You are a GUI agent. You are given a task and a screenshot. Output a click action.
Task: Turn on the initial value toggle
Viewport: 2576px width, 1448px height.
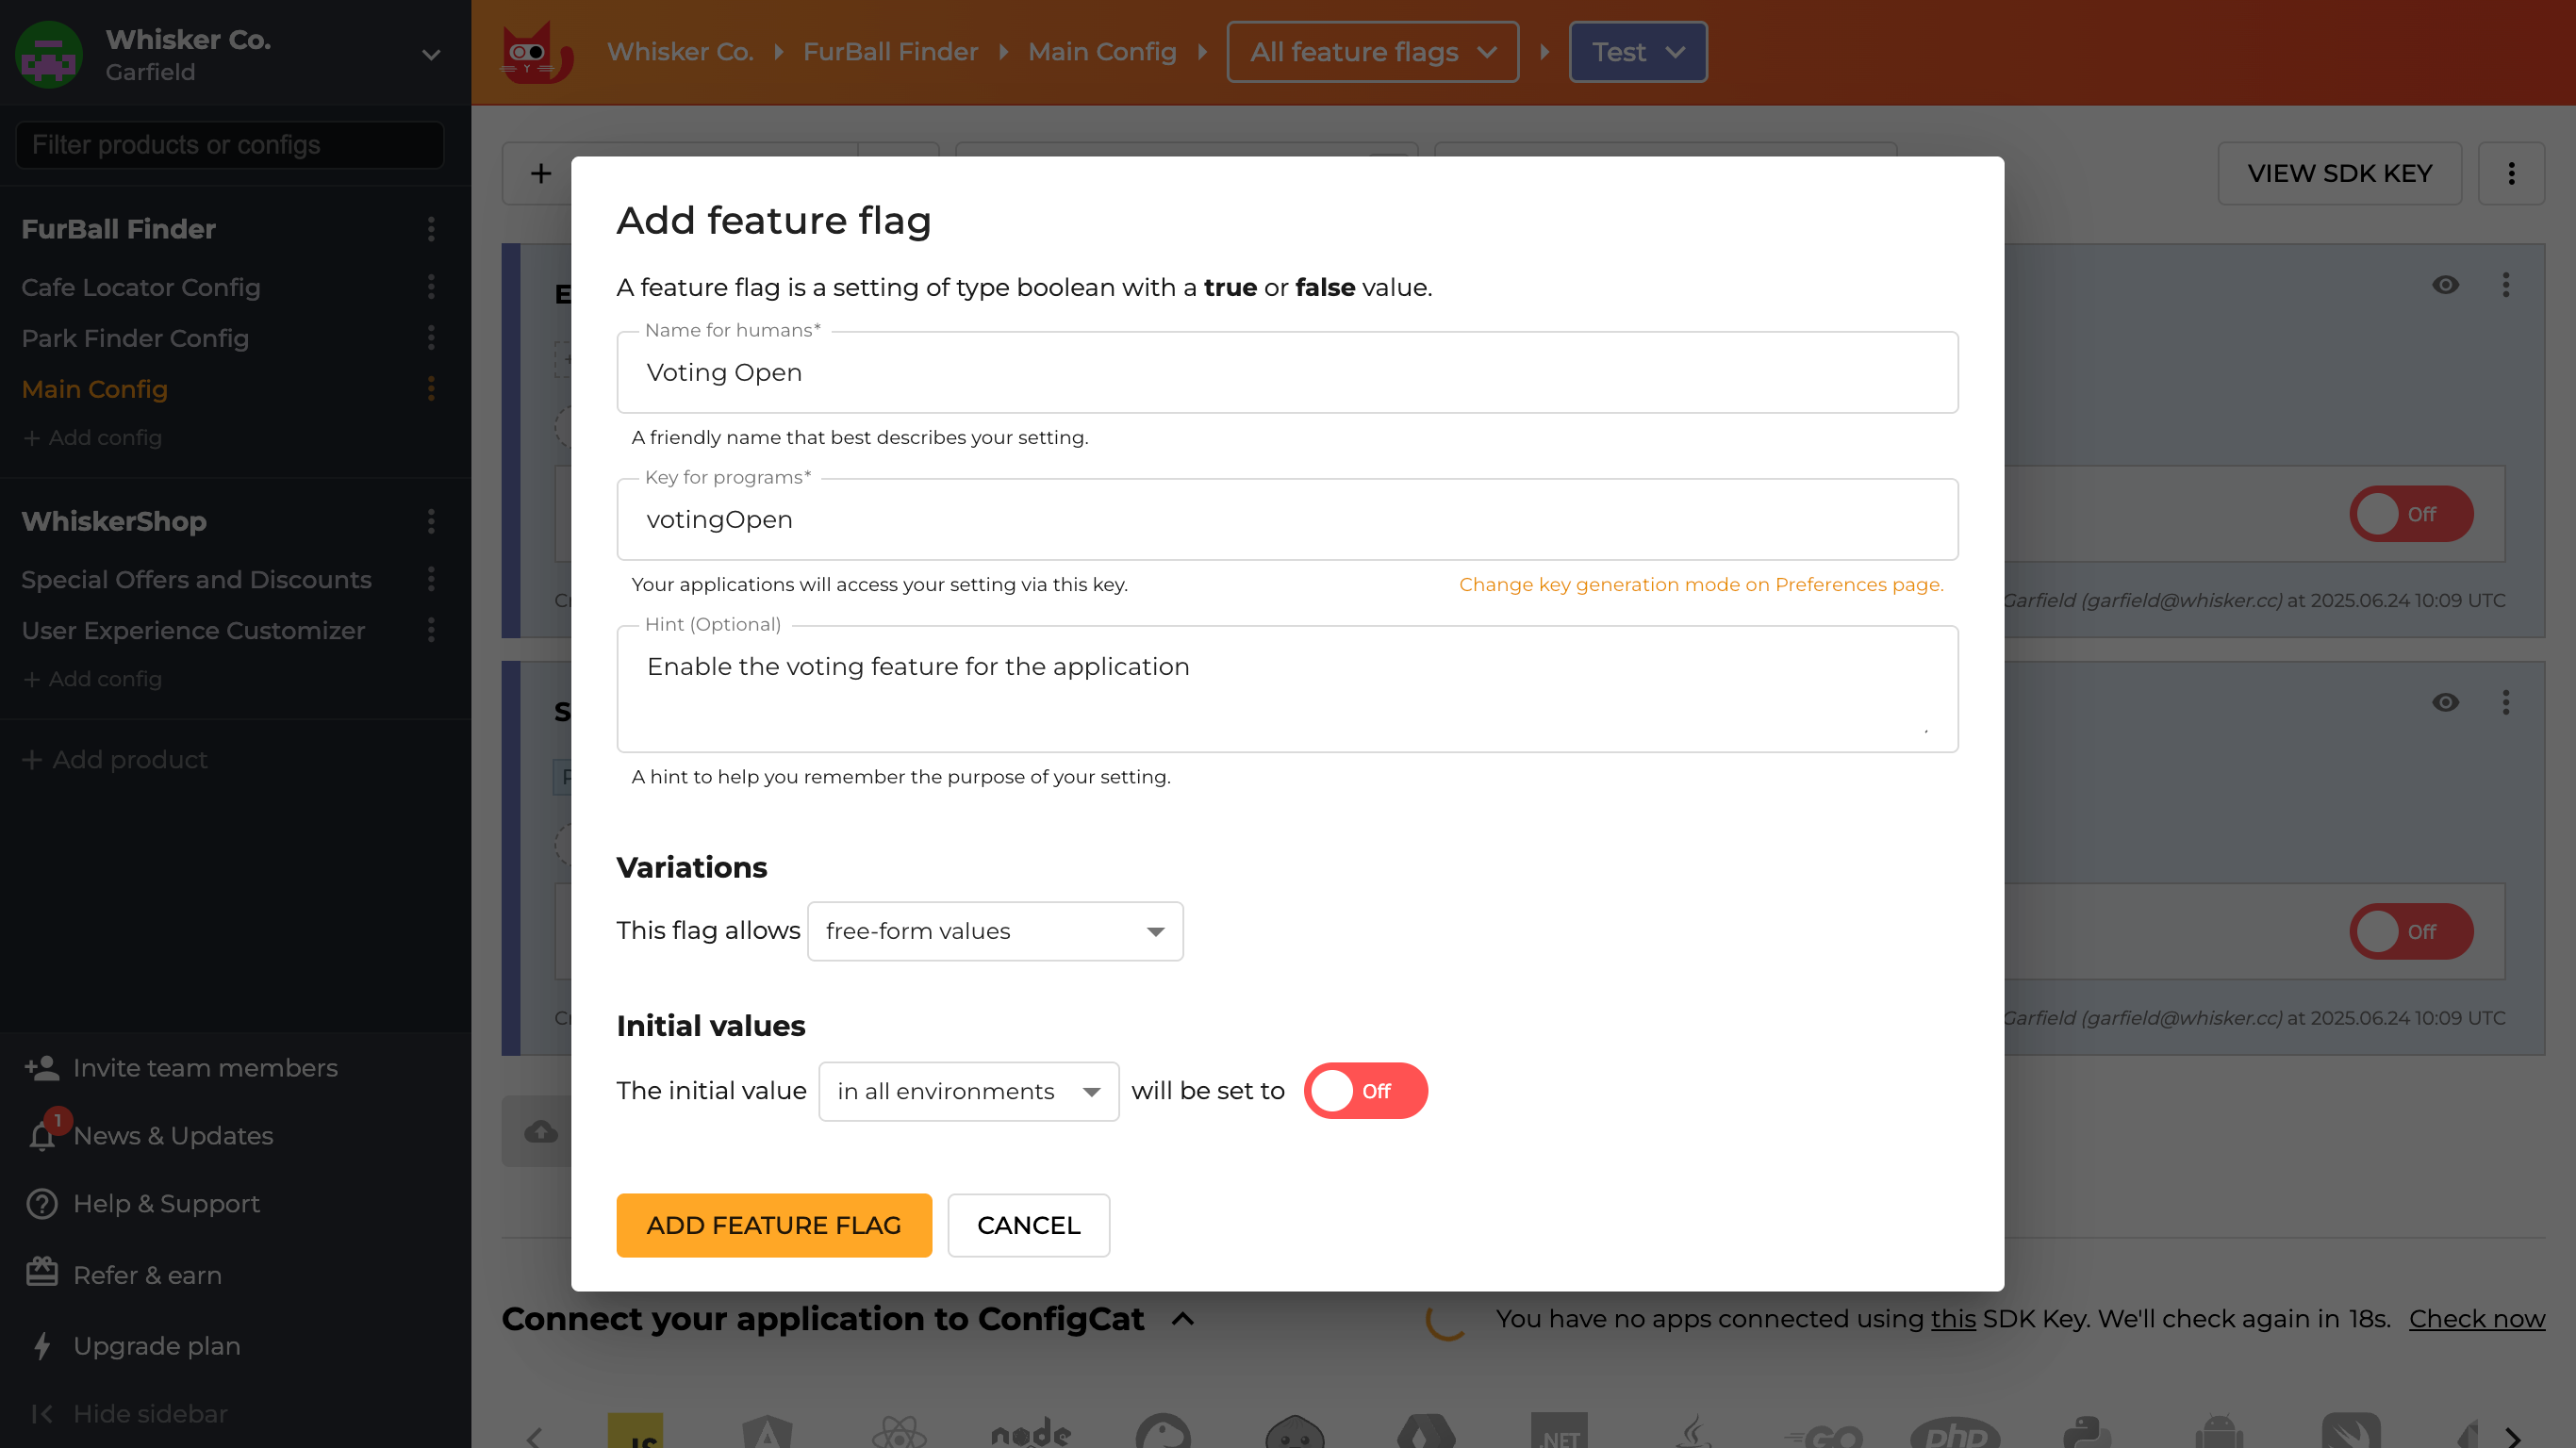pos(1365,1091)
